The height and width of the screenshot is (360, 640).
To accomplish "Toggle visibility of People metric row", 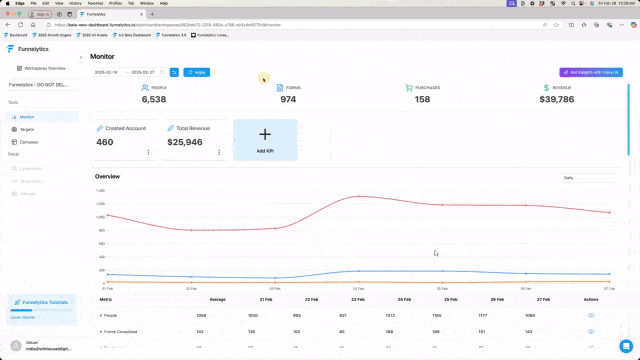I will pos(591,316).
